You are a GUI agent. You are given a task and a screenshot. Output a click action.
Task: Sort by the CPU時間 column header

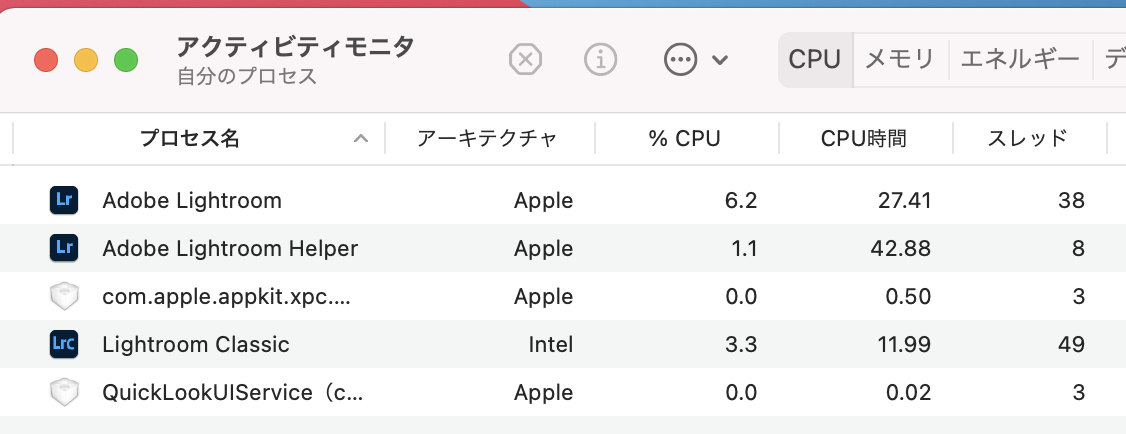[x=864, y=139]
